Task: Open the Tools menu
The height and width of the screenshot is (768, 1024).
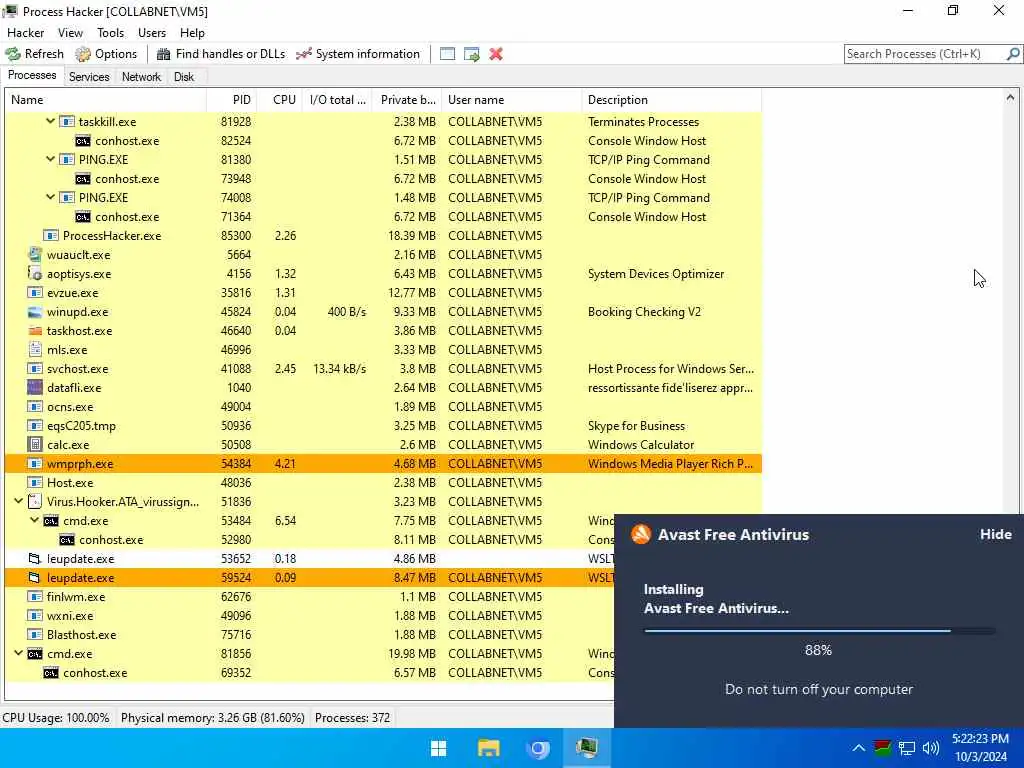Action: [x=110, y=33]
